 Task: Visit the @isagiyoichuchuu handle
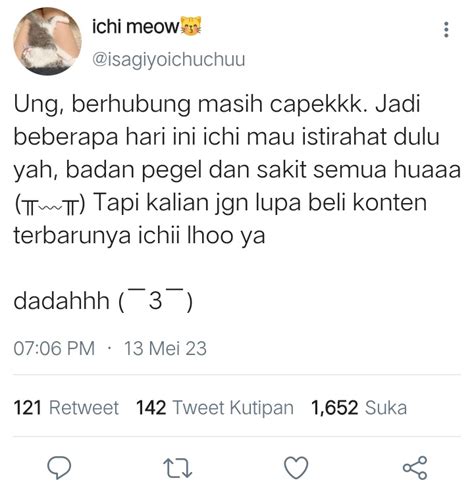point(168,60)
